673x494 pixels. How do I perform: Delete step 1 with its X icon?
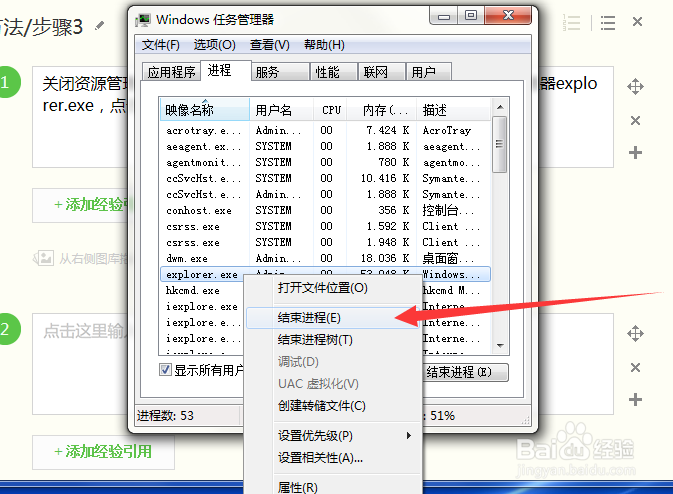635,120
